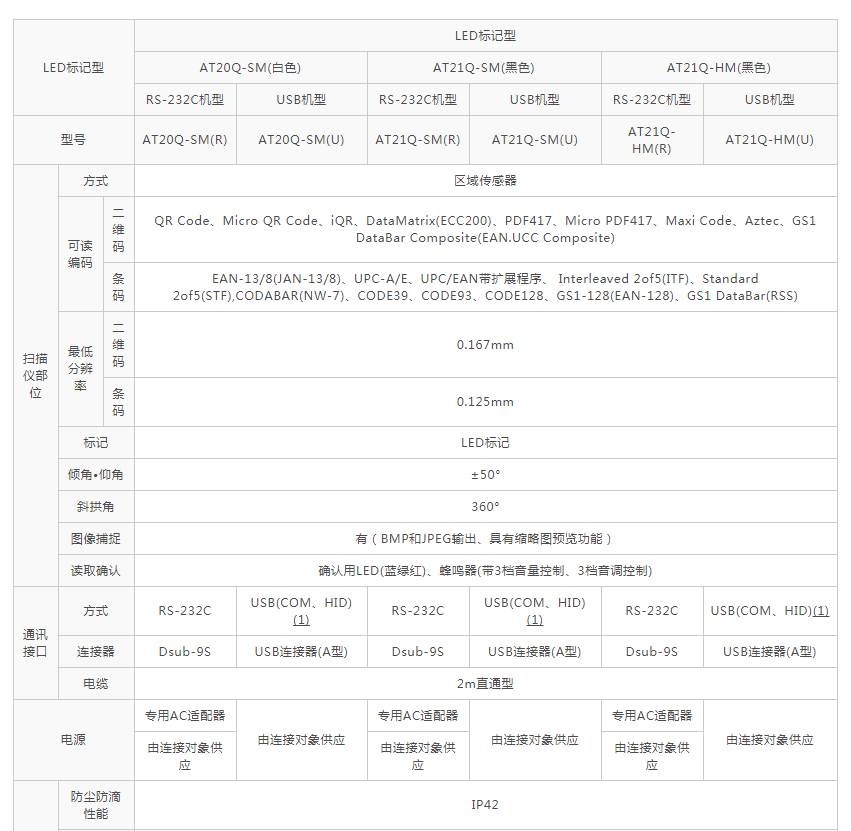Select model cell AT21Q-SM(U)
Screen dimensions: 851x831
pos(535,140)
